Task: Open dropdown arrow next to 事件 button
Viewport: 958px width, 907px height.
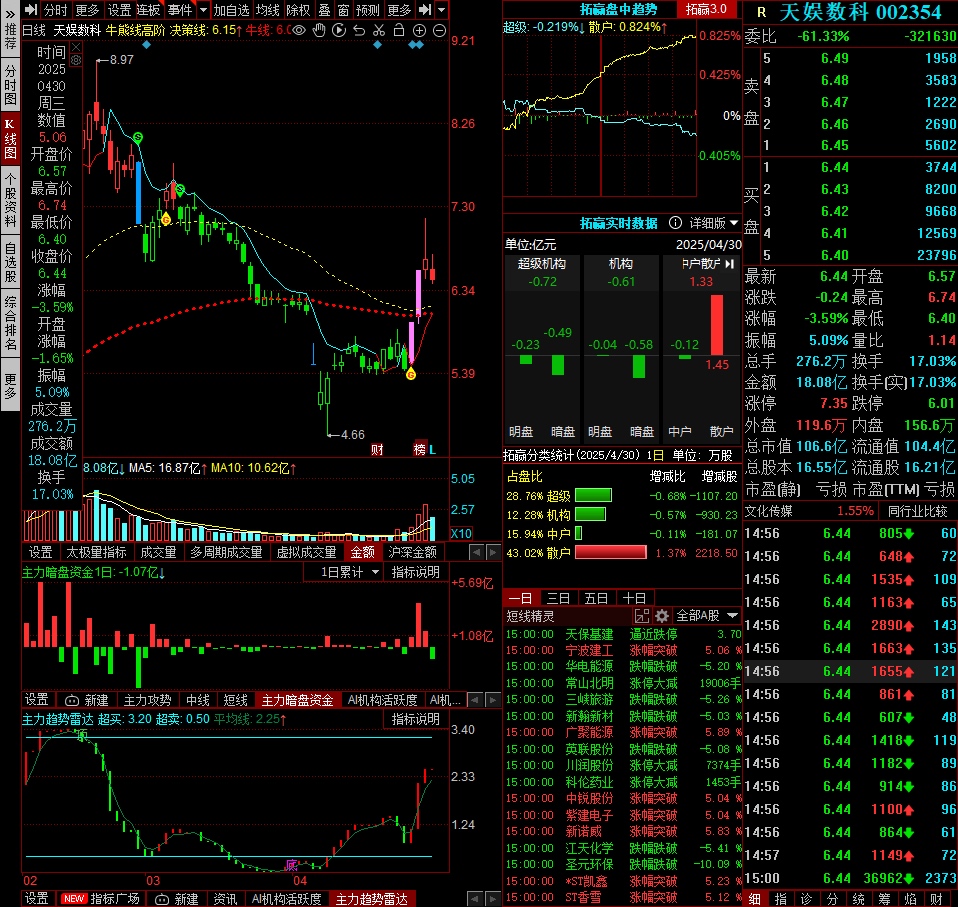Action: tap(203, 10)
